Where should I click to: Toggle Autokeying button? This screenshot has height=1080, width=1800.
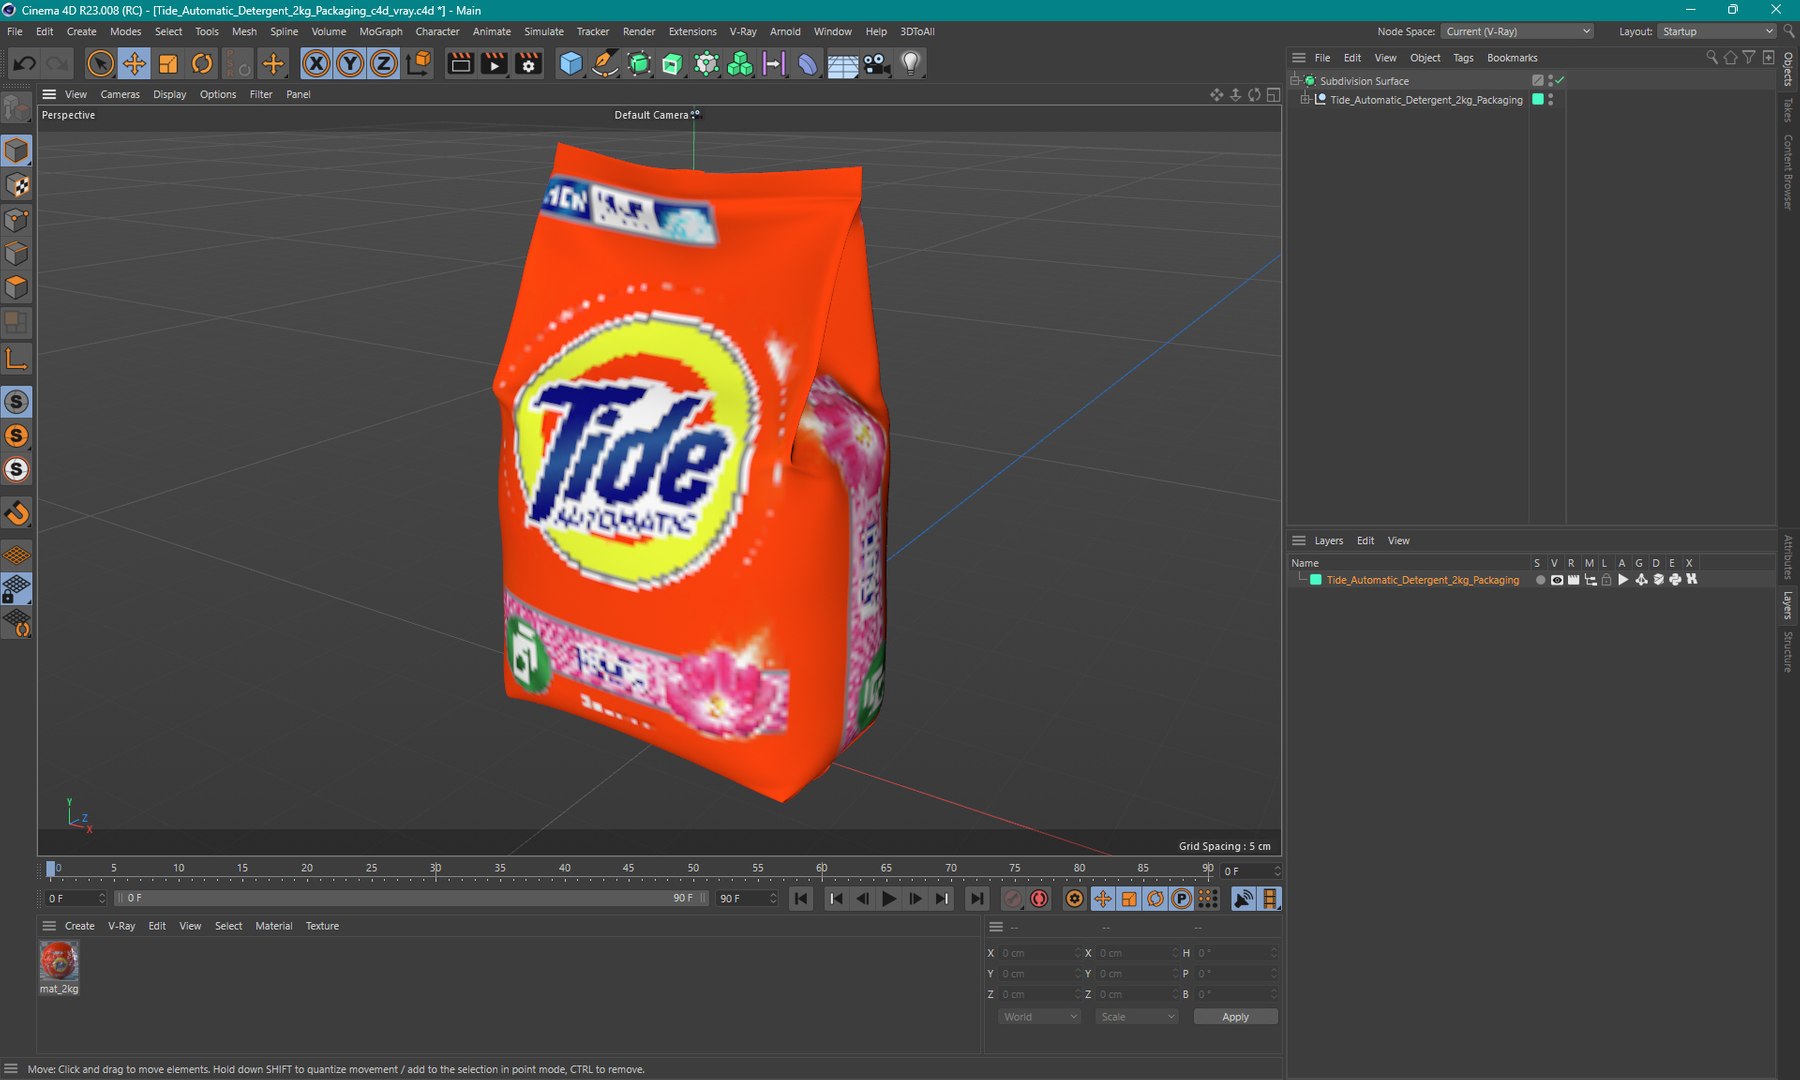pyautogui.click(x=1040, y=899)
